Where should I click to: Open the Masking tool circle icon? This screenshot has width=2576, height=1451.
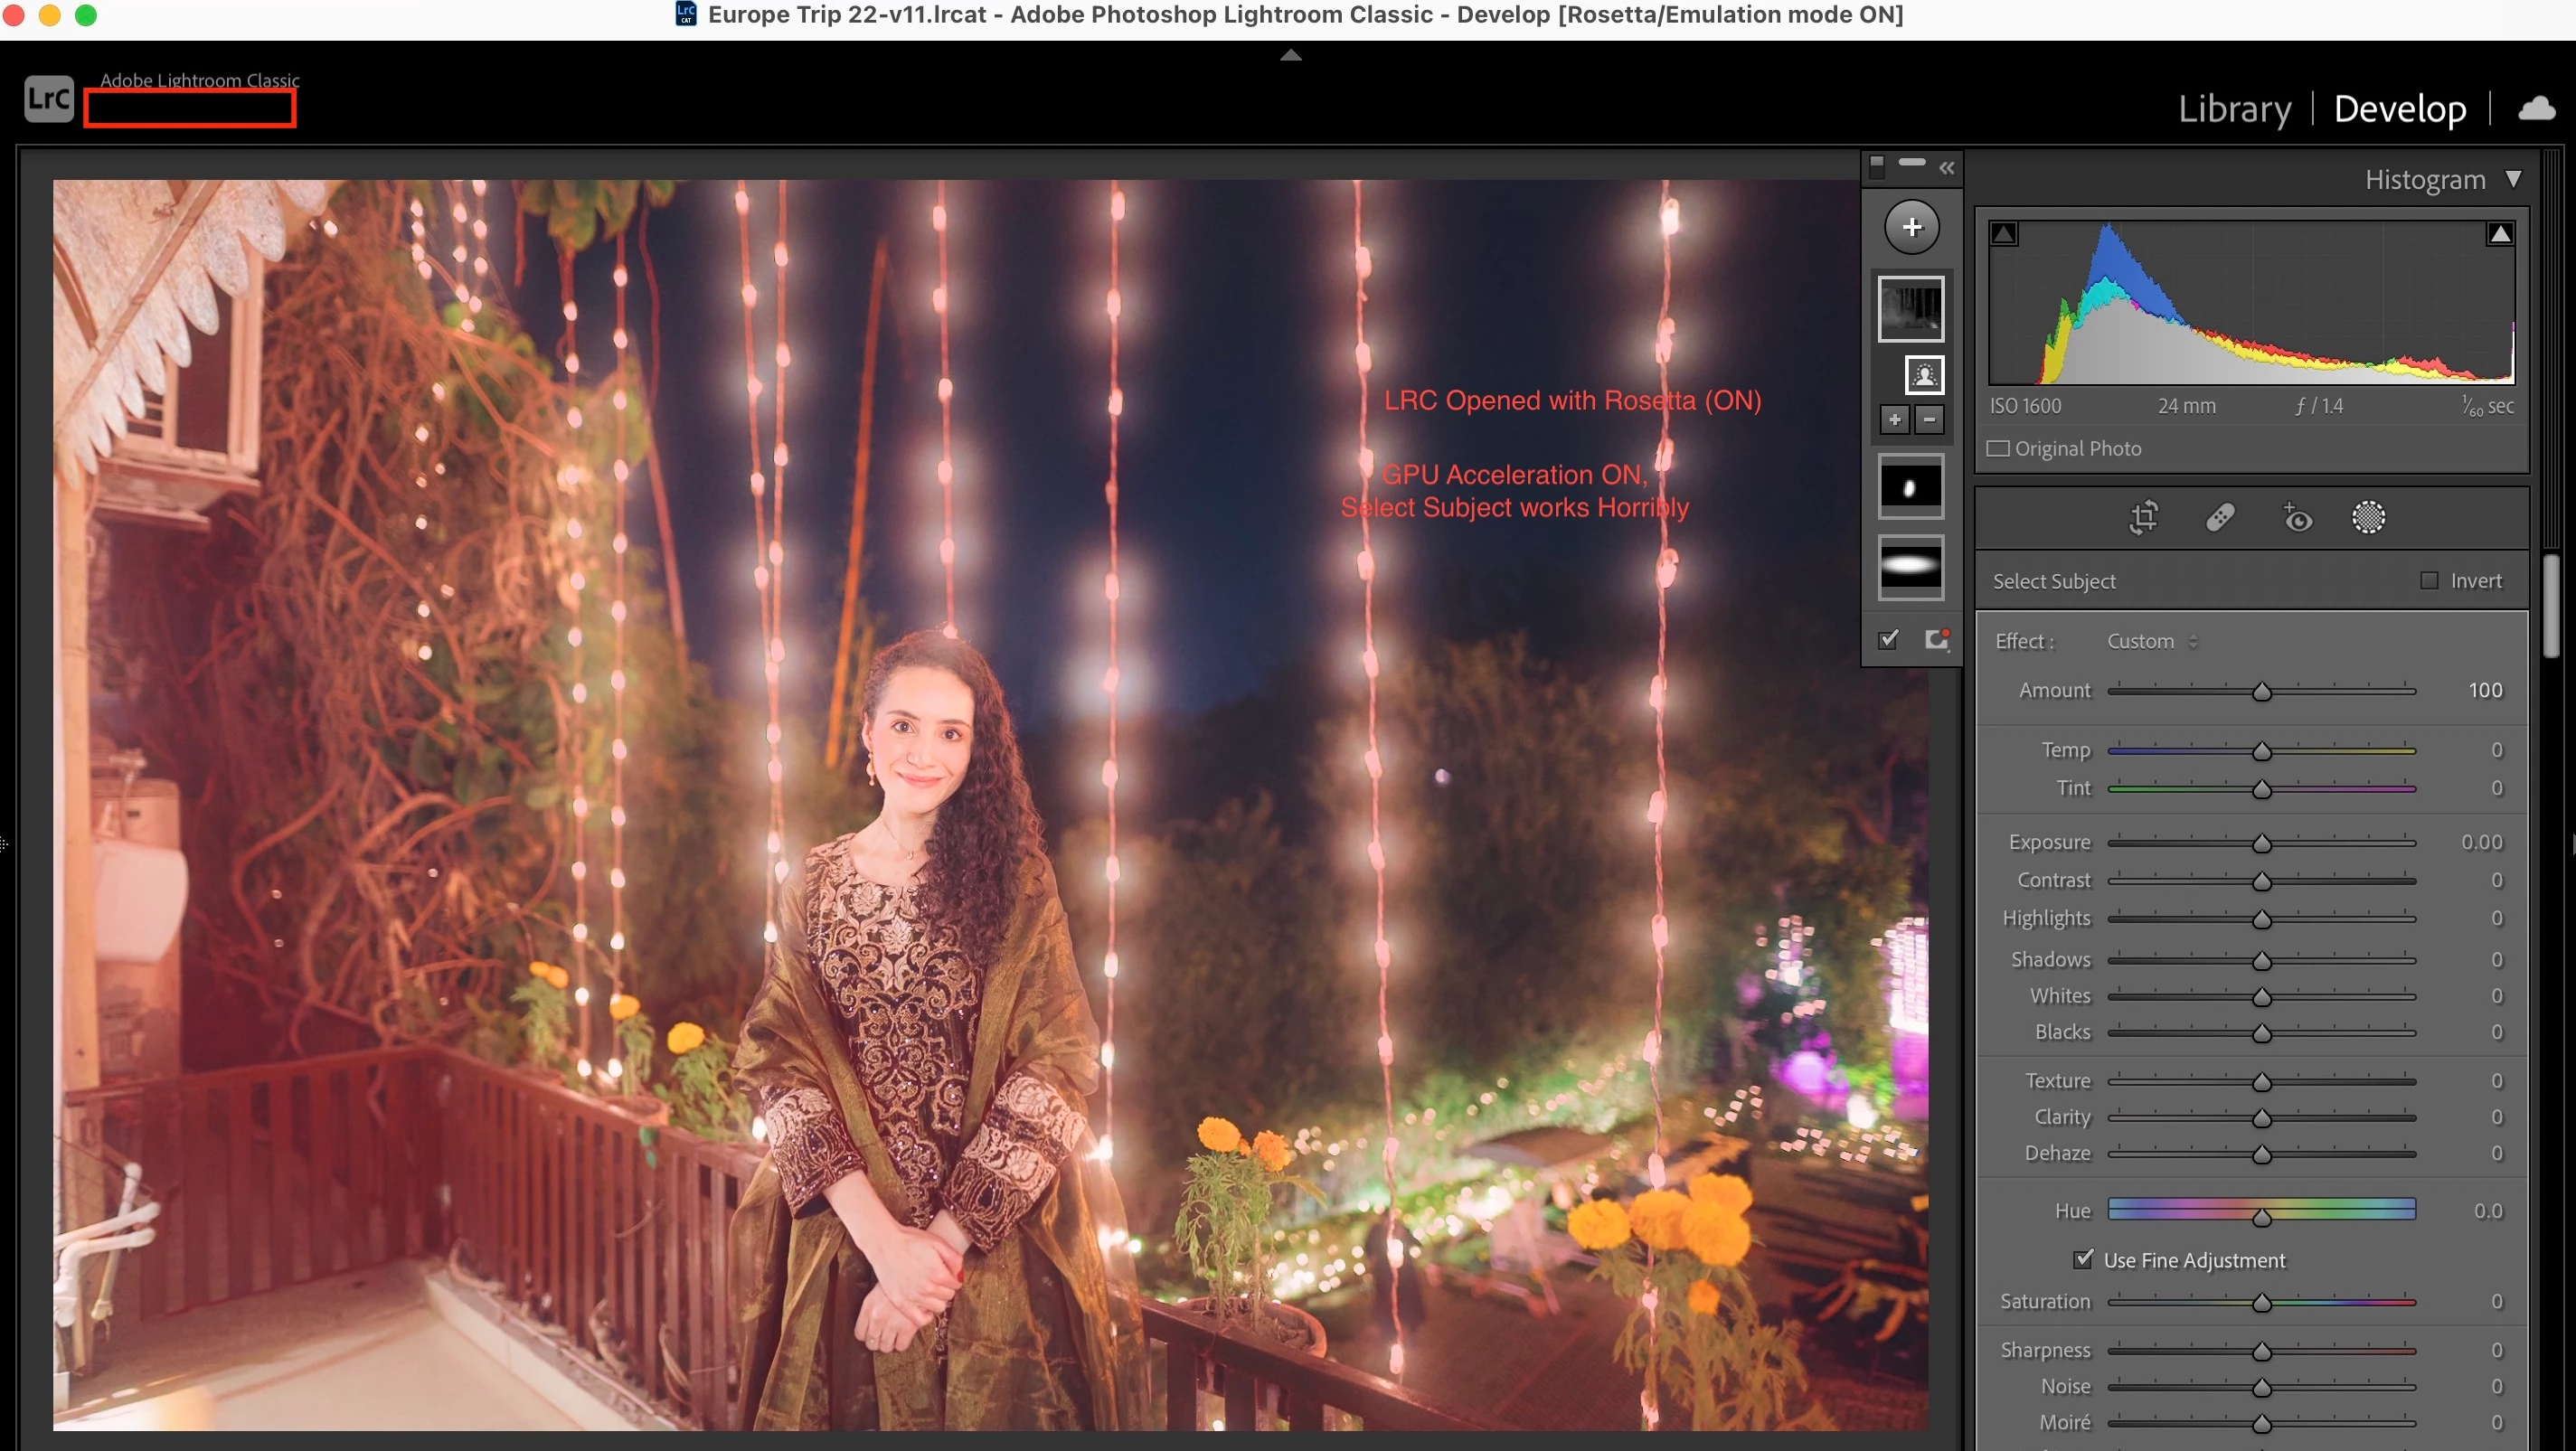[2367, 518]
